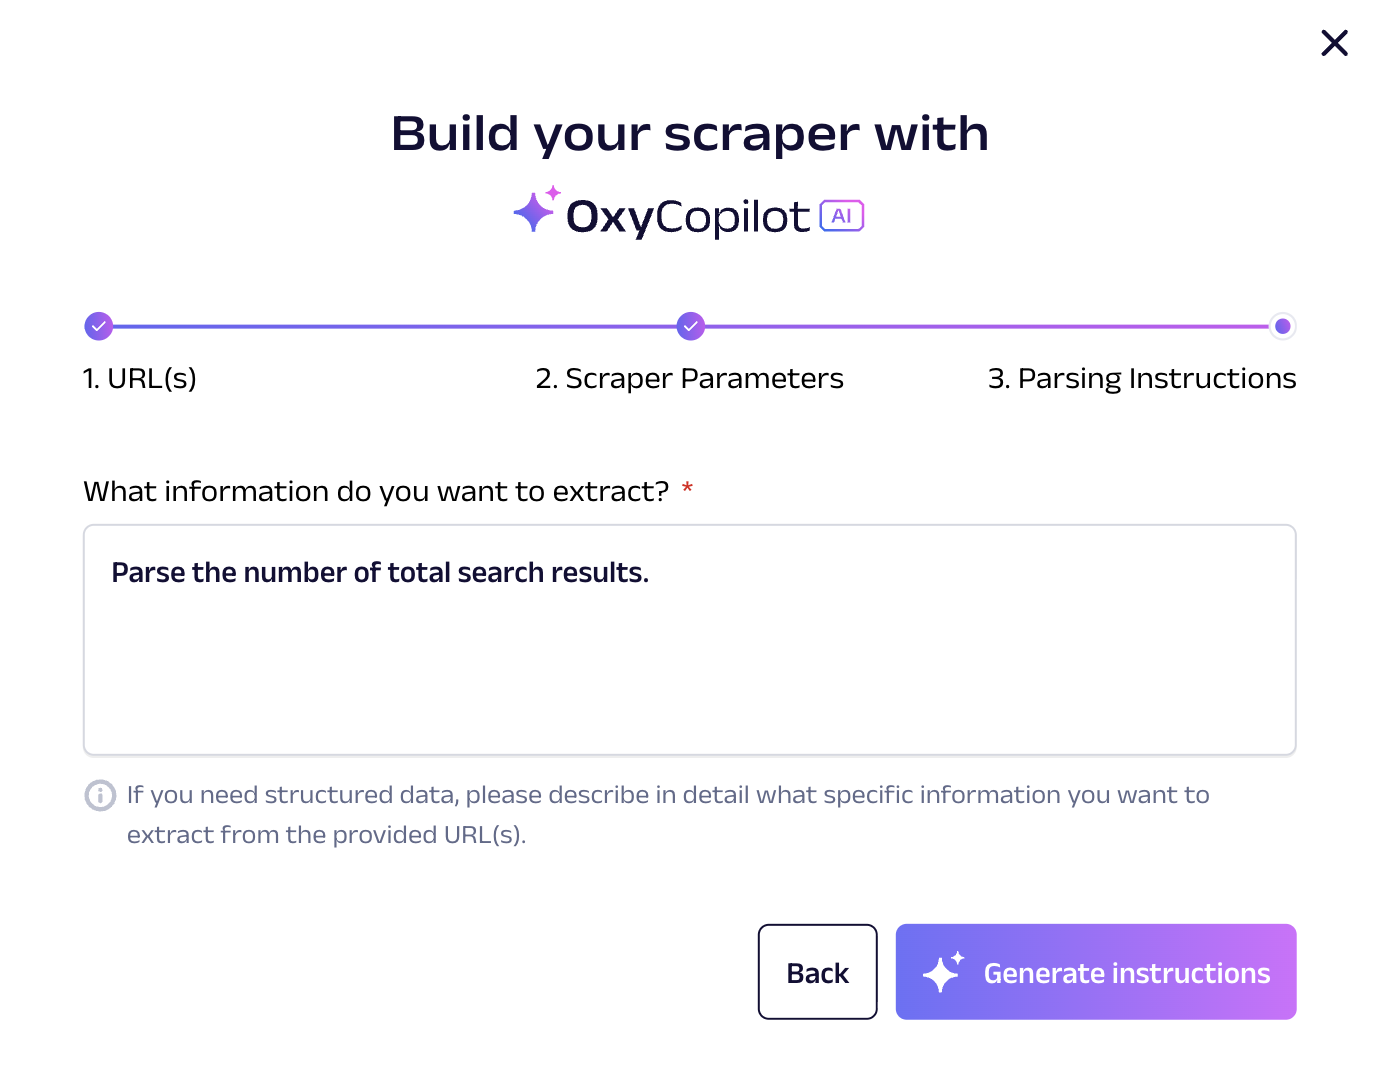Click the red required asterisk
The height and width of the screenshot is (1082, 1378).
click(x=687, y=489)
